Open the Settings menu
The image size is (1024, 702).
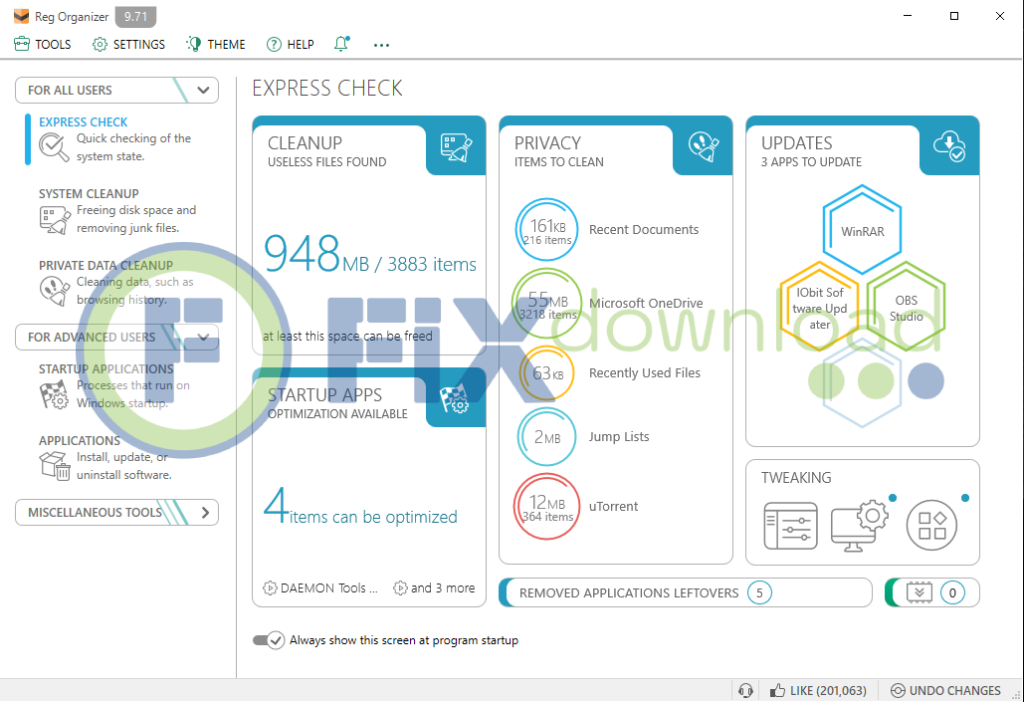pyautogui.click(x=129, y=44)
